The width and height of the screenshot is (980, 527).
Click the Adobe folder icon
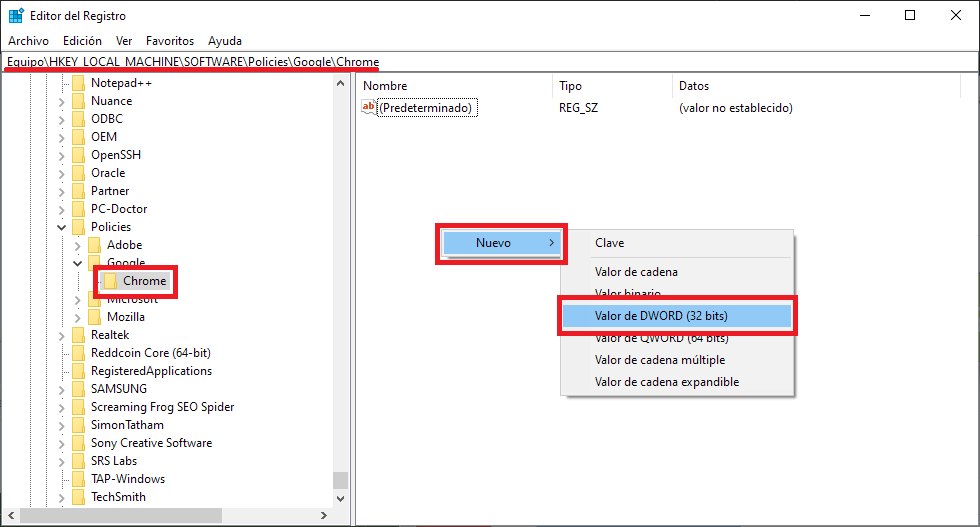[94, 245]
